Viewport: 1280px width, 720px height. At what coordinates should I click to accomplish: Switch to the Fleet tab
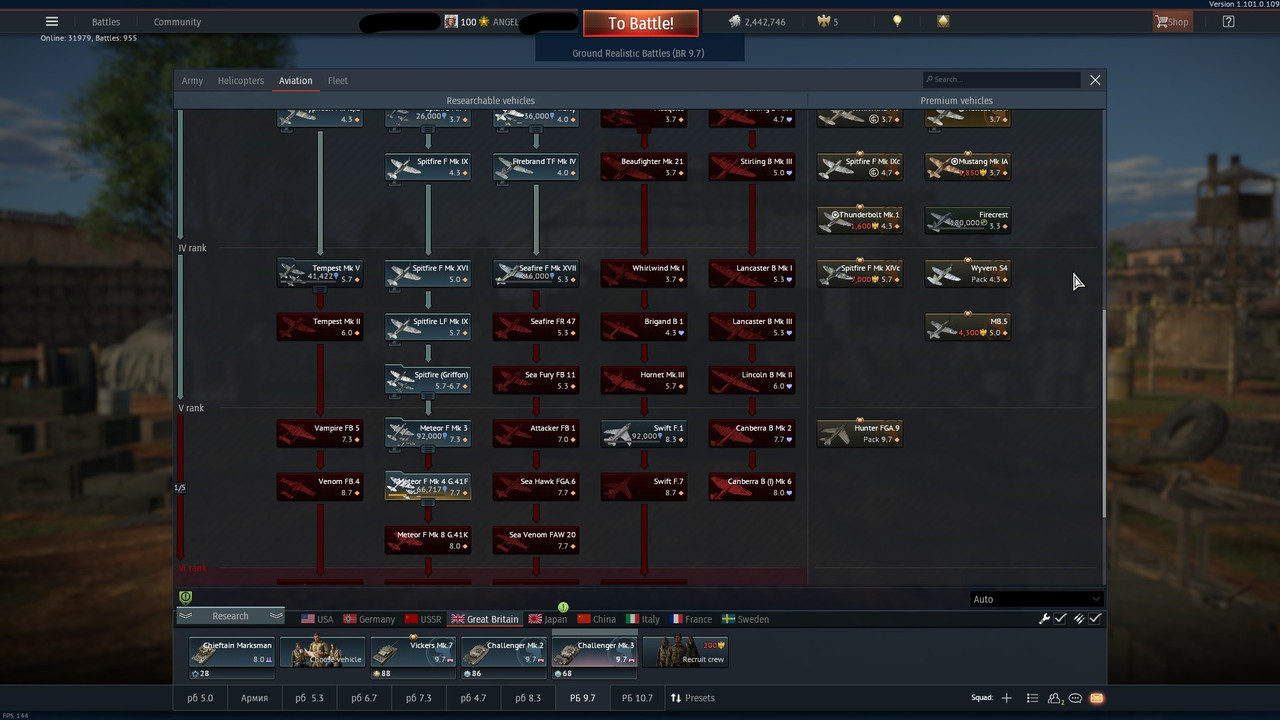(338, 80)
